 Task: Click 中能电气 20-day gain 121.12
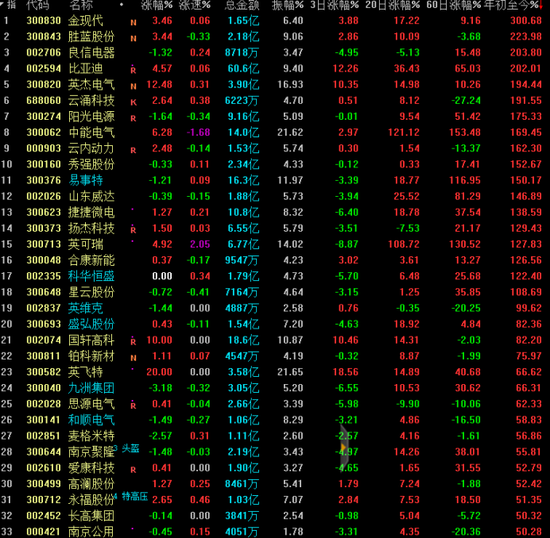coord(404,133)
